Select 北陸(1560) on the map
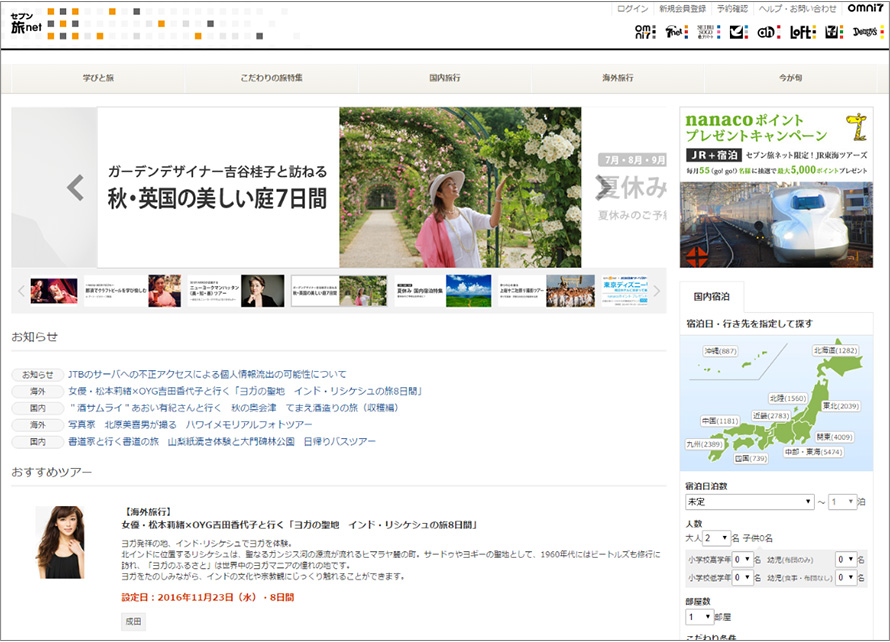890x642 pixels. pos(788,398)
